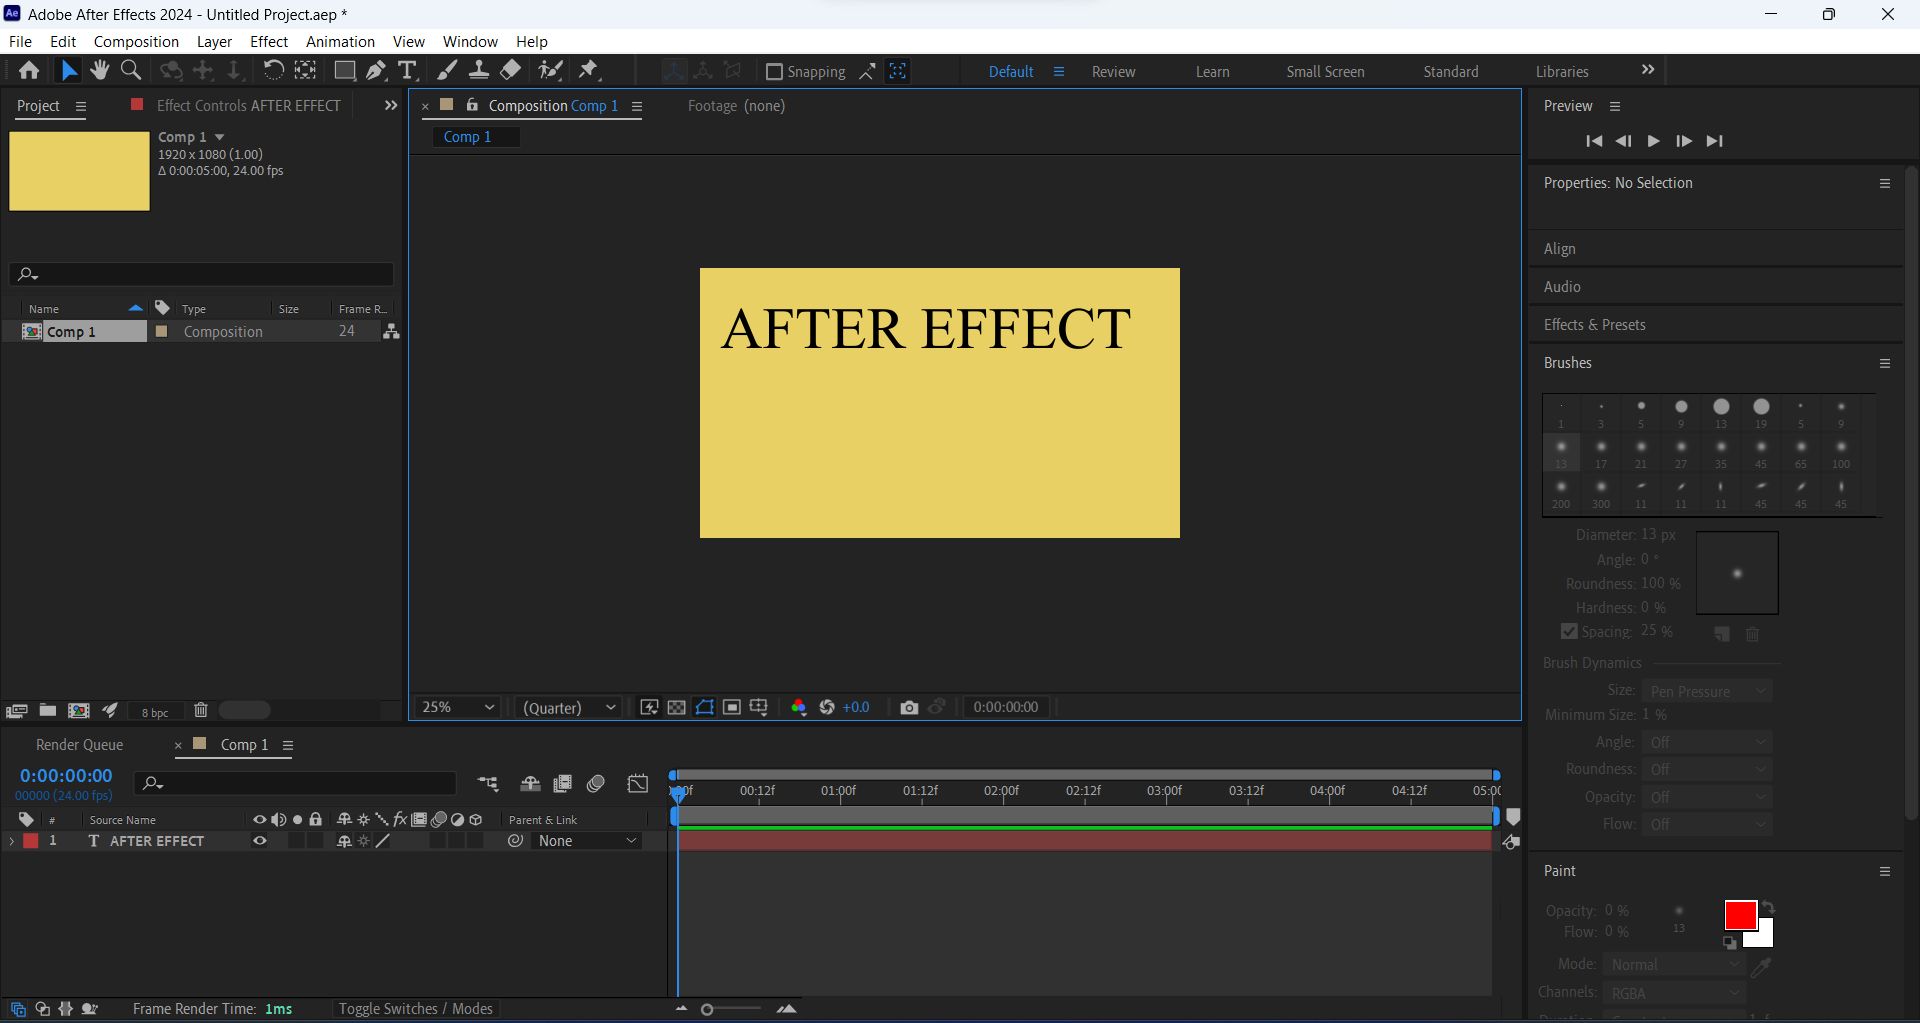Play the preview

click(x=1653, y=141)
